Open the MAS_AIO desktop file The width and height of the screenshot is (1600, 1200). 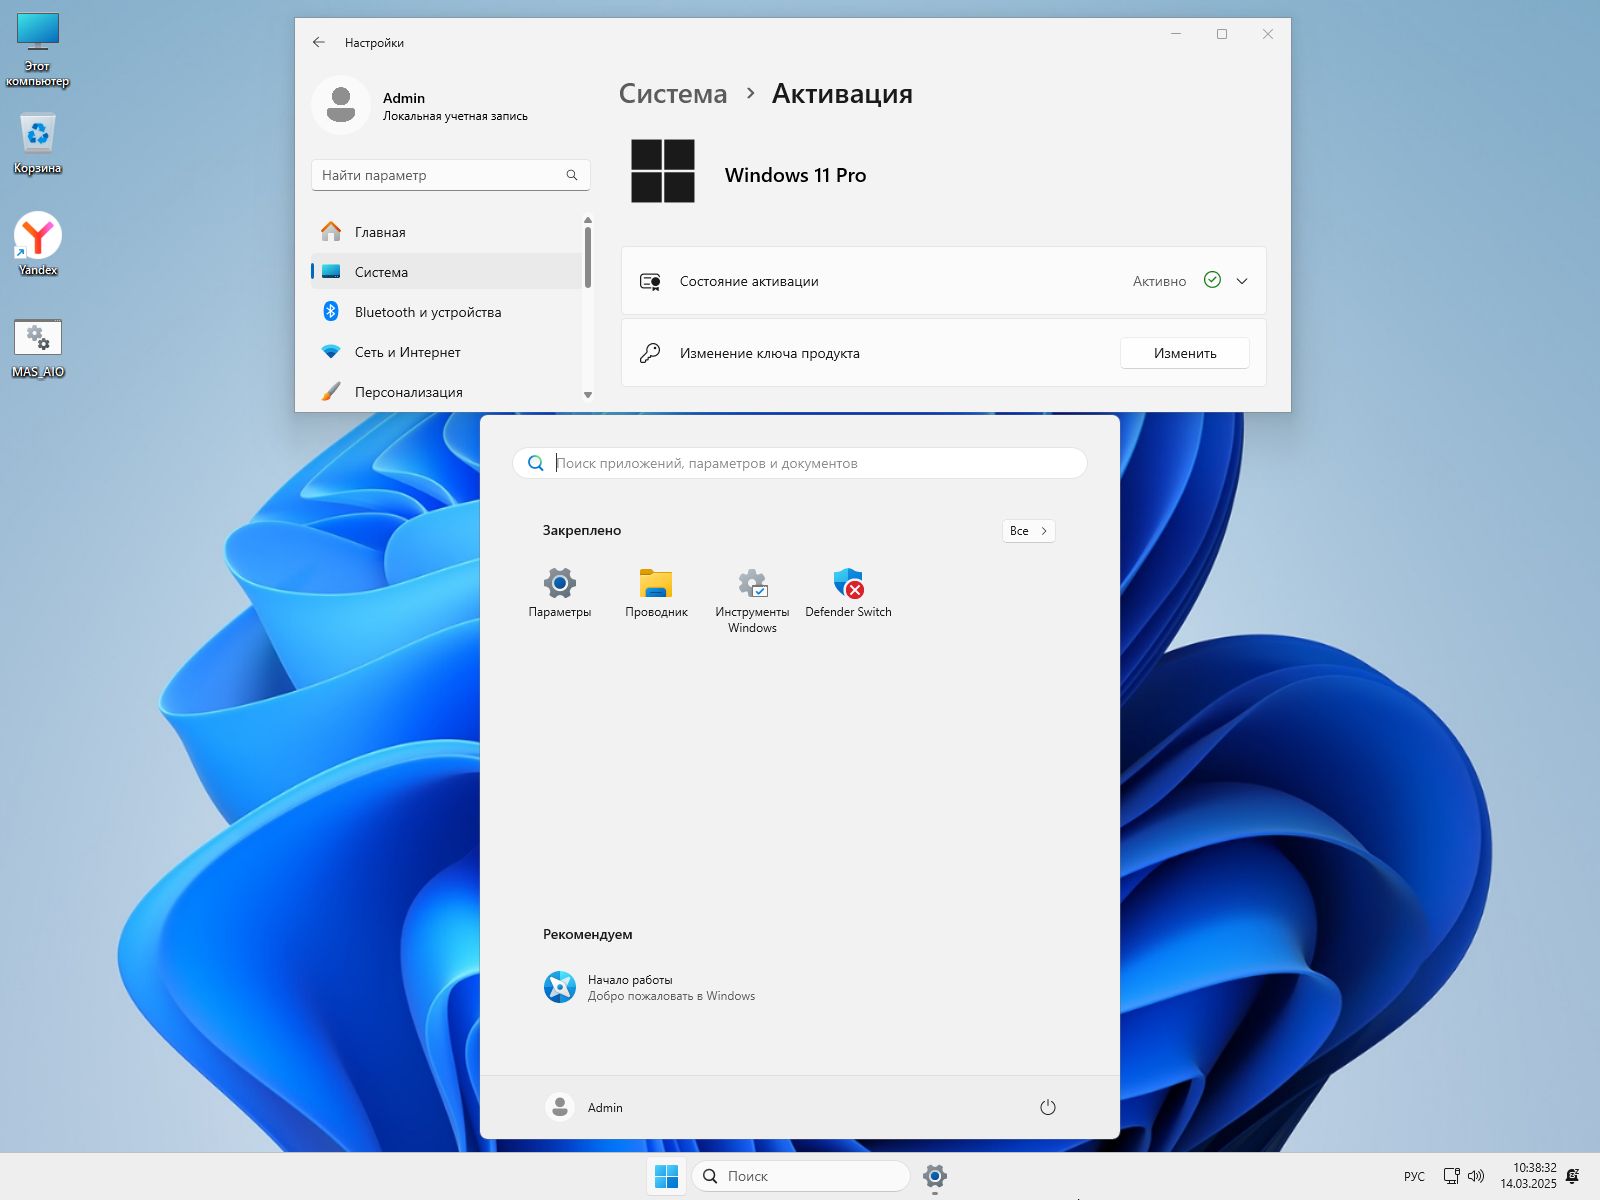pos(38,348)
